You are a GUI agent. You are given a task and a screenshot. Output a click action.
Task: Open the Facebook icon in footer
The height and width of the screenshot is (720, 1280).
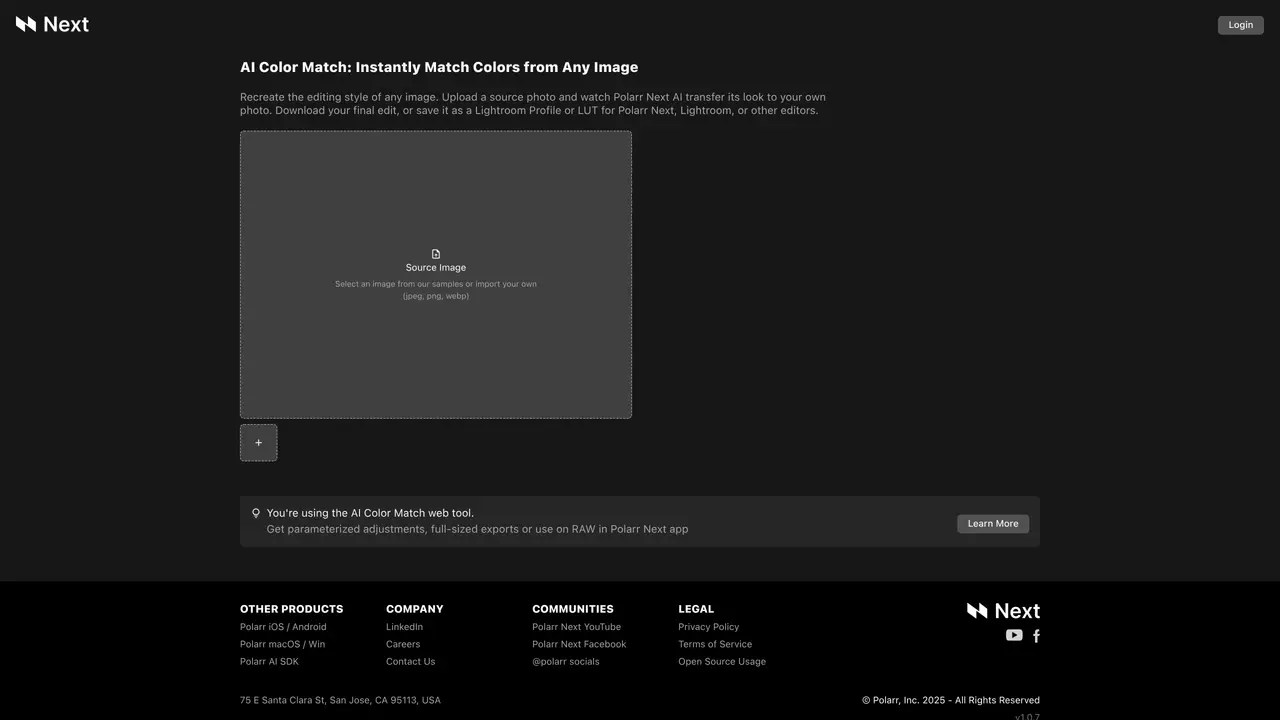pyautogui.click(x=1036, y=636)
